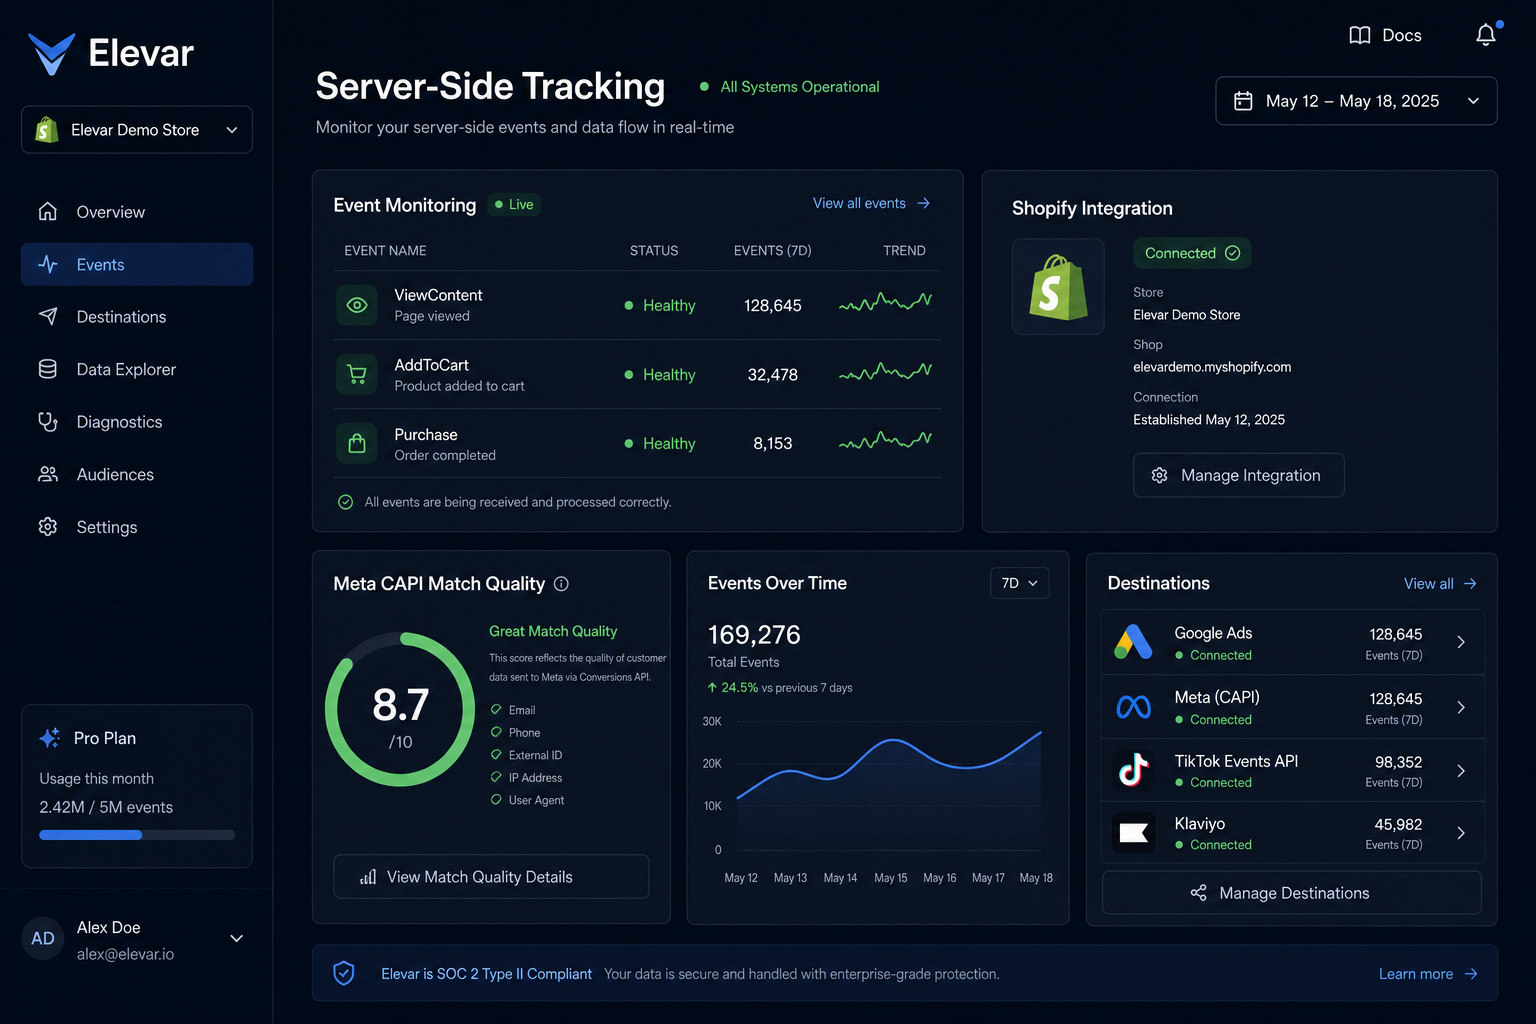Image resolution: width=1536 pixels, height=1024 pixels.
Task: Click View all in Destinations
Action: pyautogui.click(x=1440, y=584)
